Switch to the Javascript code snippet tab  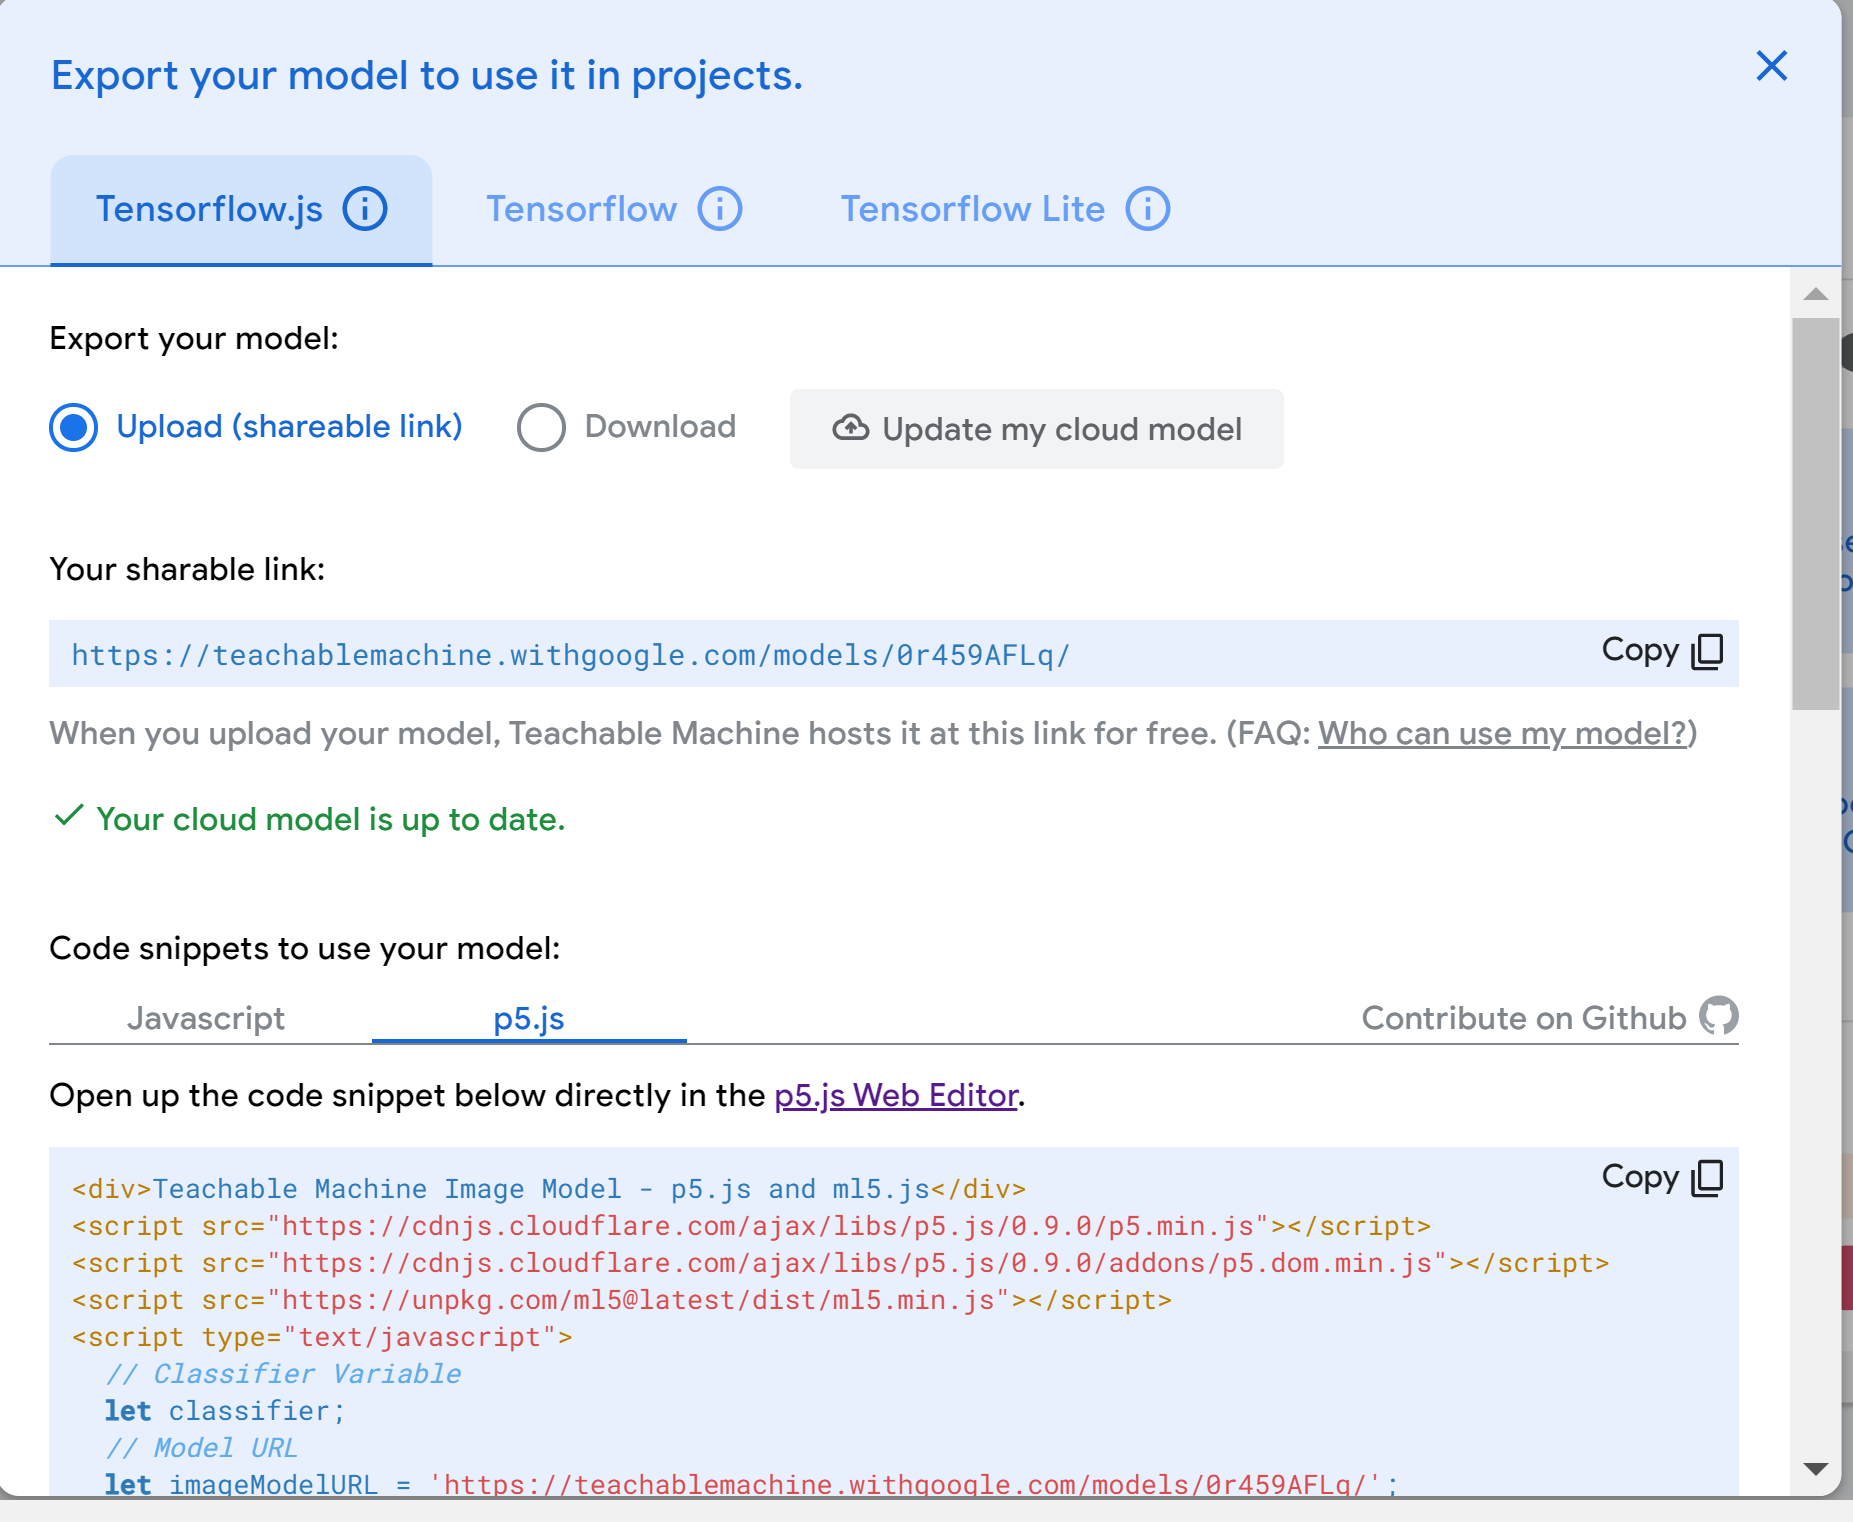206,1018
